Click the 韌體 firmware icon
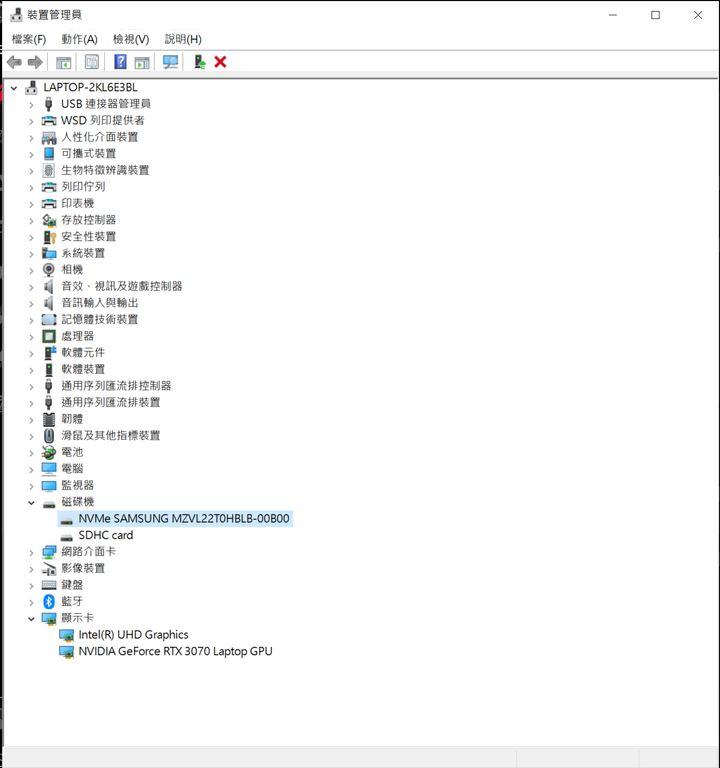Image resolution: width=720 pixels, height=768 pixels. pos(49,419)
